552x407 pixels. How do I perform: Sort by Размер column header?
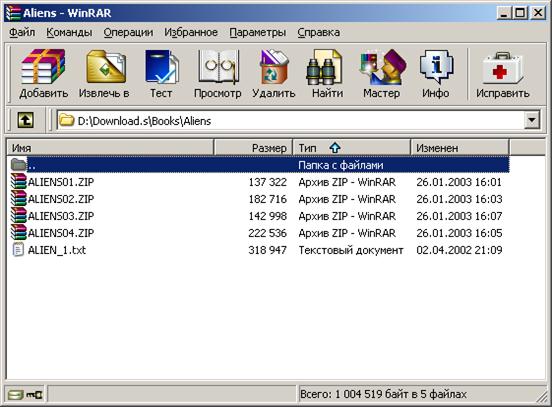(x=253, y=148)
